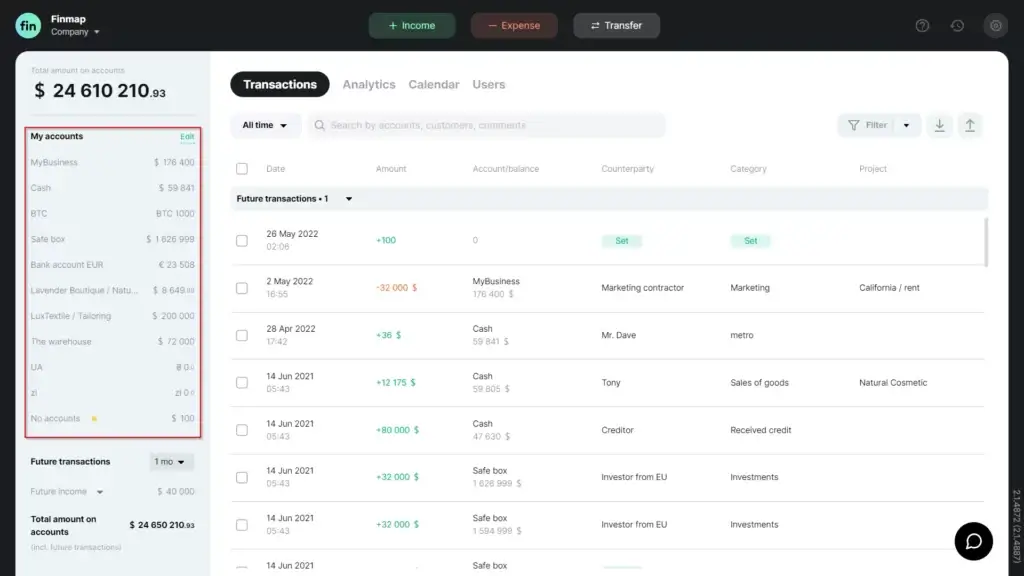Switch to the Transactions tab
Screen dimensions: 1024x576
click(x=280, y=84)
